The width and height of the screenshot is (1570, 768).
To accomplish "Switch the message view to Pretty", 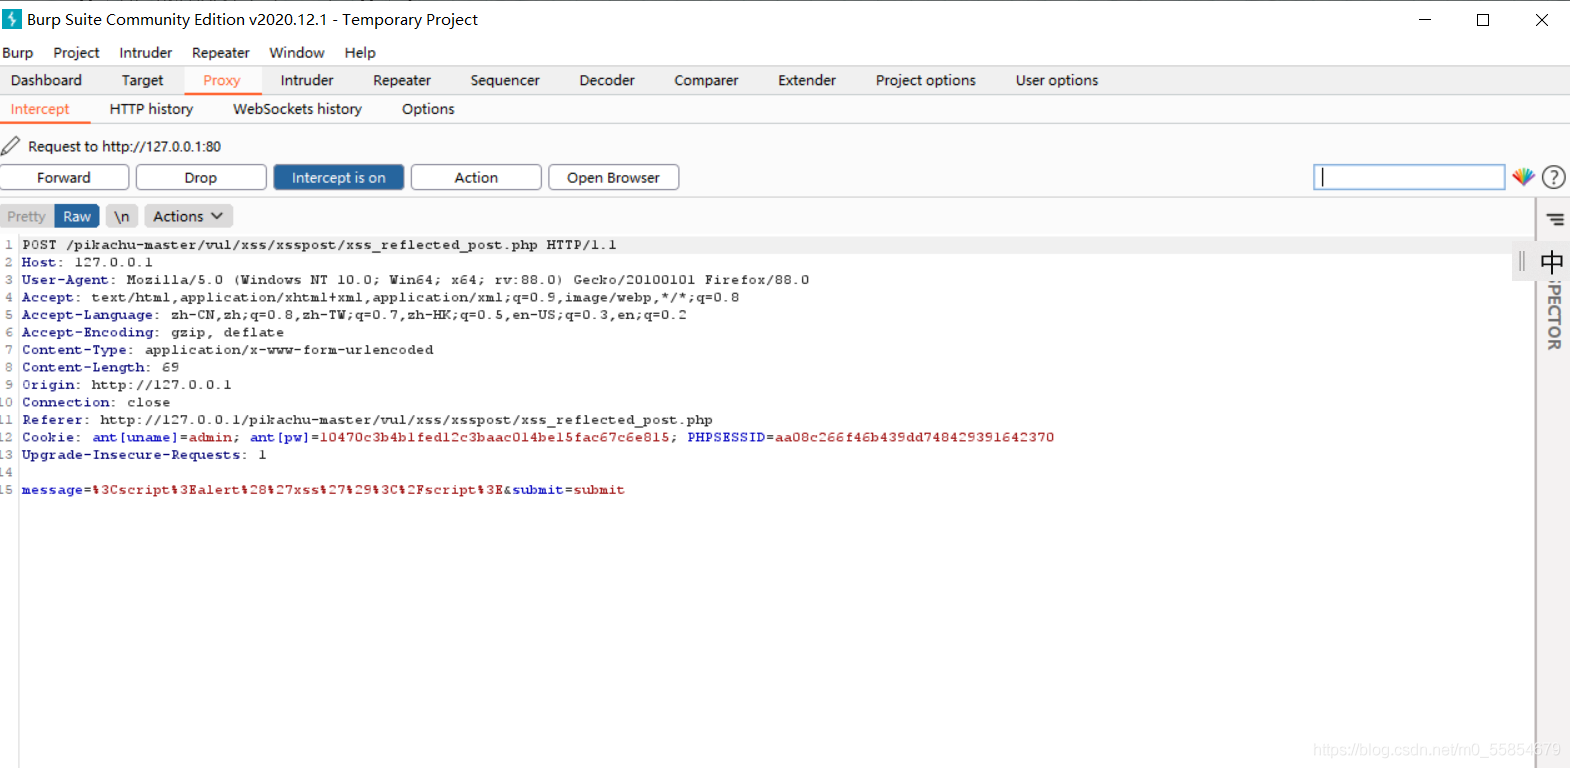I will (x=27, y=216).
